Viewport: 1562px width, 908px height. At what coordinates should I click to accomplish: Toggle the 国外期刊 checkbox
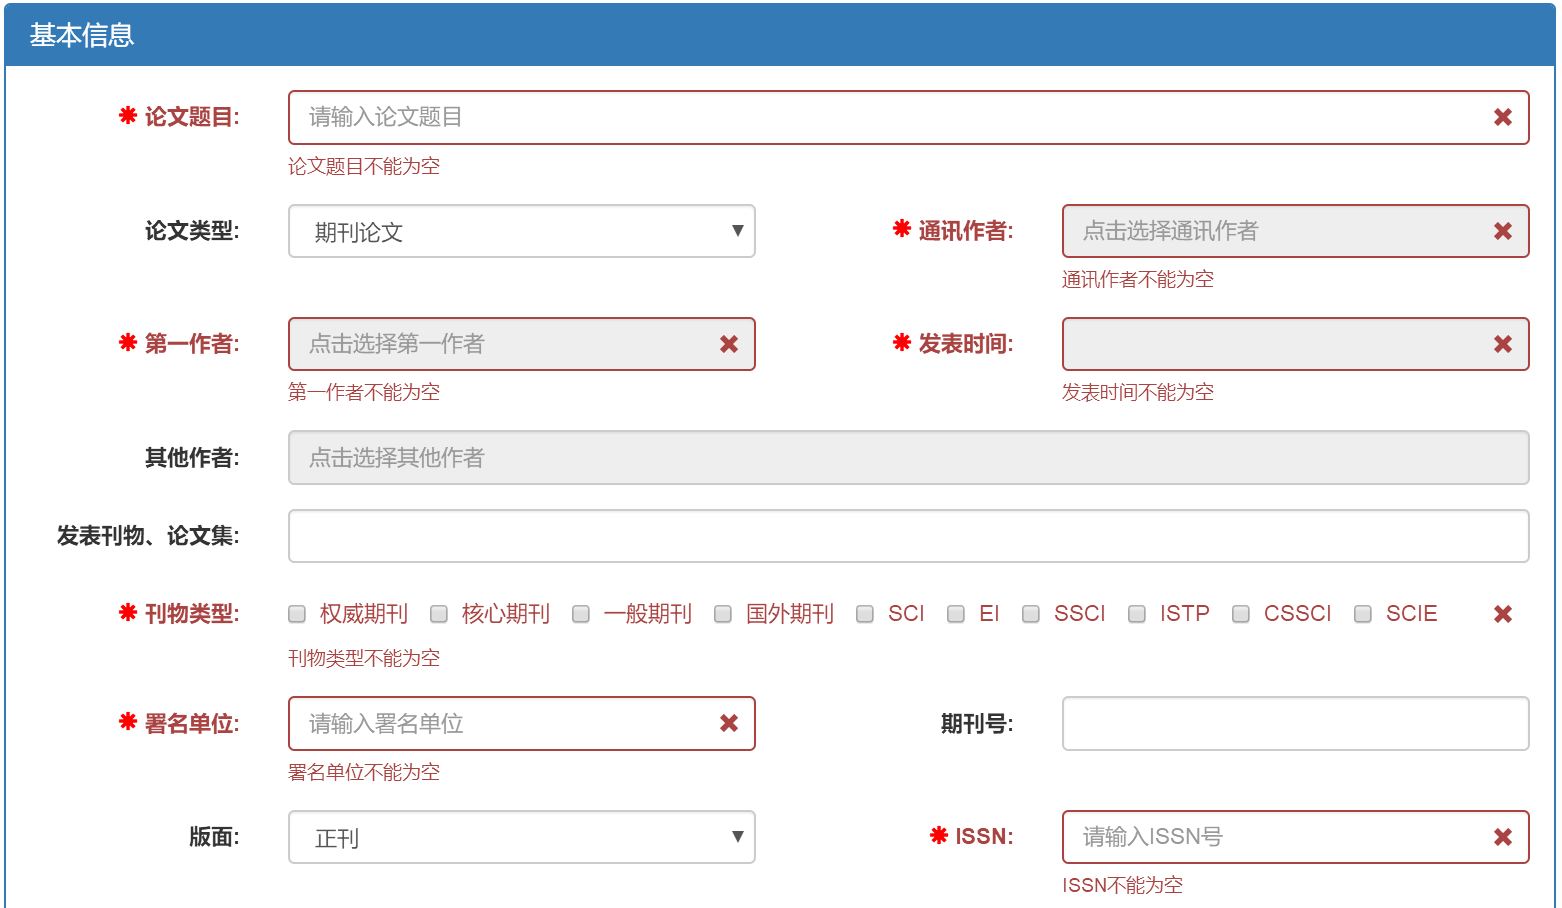coord(723,614)
